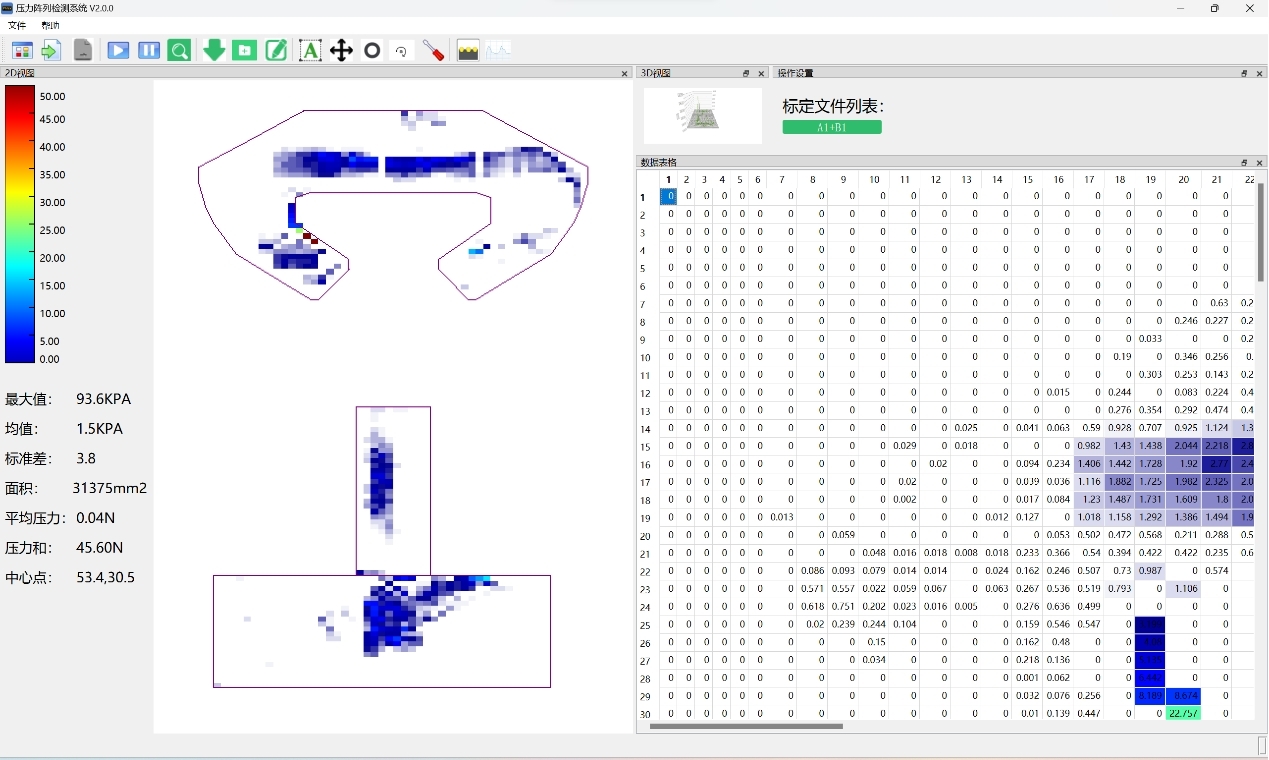Click the green add-folder icon
The height and width of the screenshot is (760, 1269).
245,50
